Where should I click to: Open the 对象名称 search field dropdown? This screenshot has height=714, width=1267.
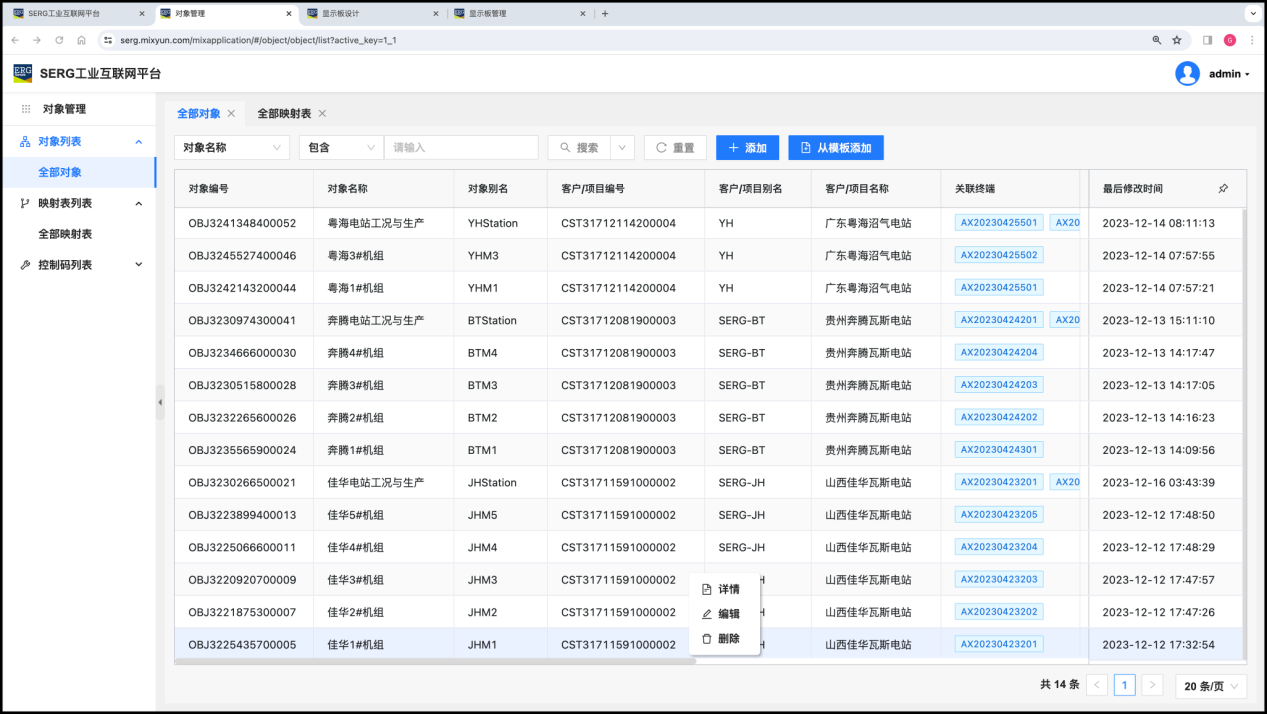coord(231,148)
